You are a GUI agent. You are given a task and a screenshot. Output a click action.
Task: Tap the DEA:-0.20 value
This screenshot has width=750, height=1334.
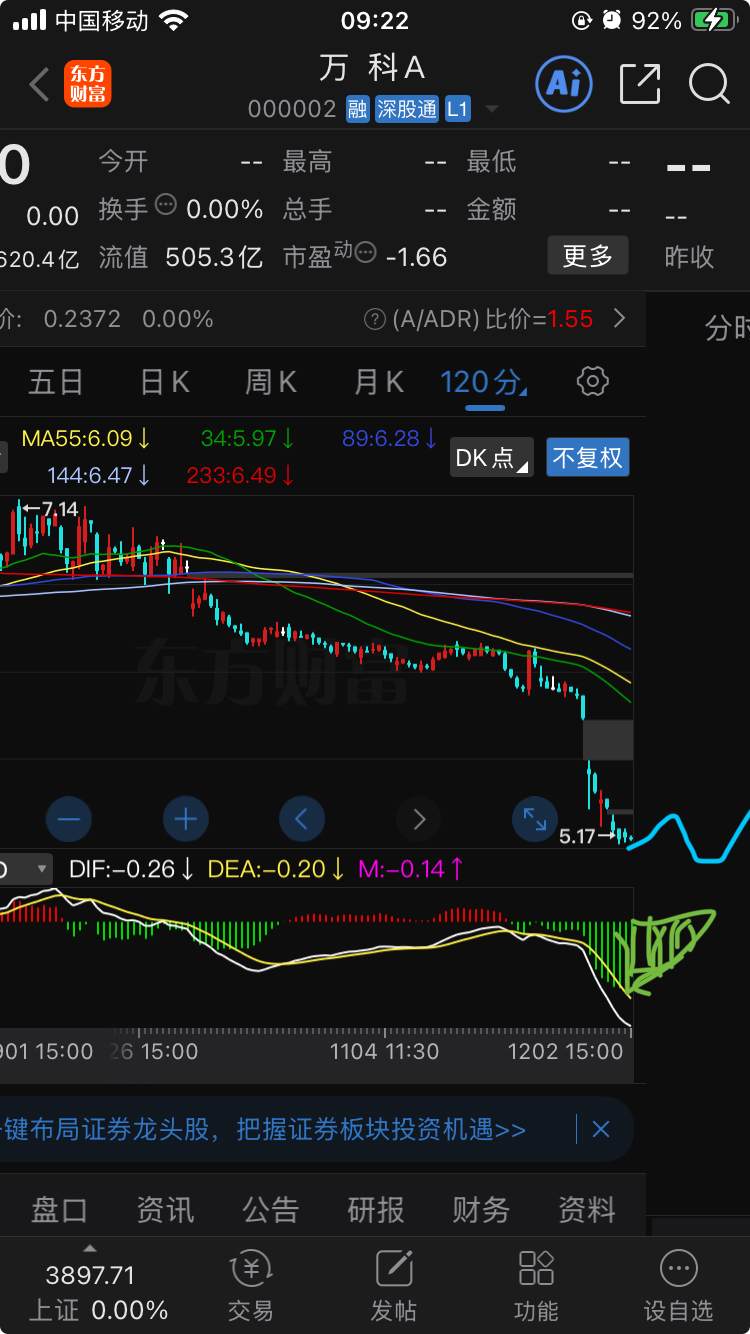[x=277, y=869]
